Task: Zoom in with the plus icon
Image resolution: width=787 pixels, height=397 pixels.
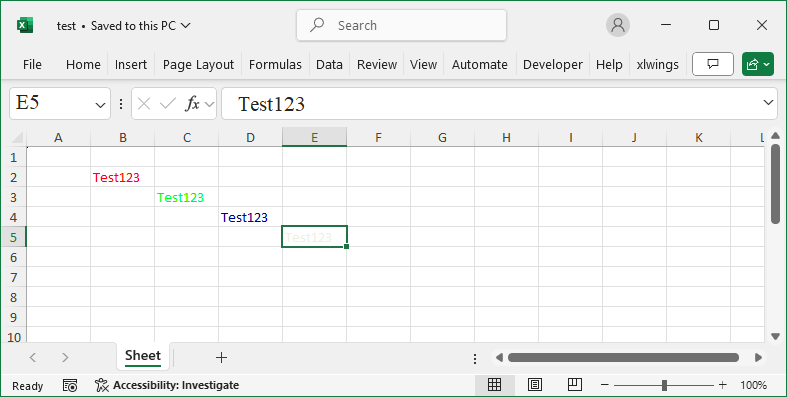Action: click(723, 385)
